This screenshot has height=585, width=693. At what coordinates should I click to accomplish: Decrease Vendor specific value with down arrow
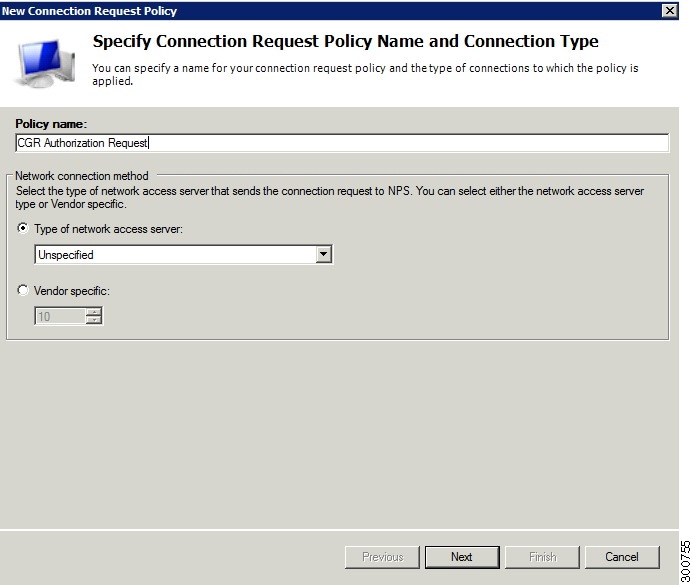coord(94,320)
